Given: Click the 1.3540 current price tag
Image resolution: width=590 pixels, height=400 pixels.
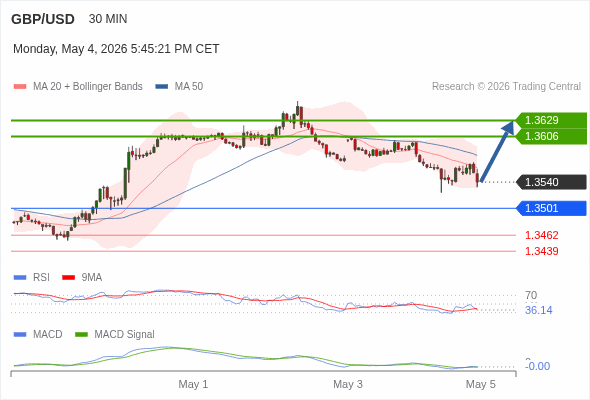Looking at the screenshot, I should point(551,182).
